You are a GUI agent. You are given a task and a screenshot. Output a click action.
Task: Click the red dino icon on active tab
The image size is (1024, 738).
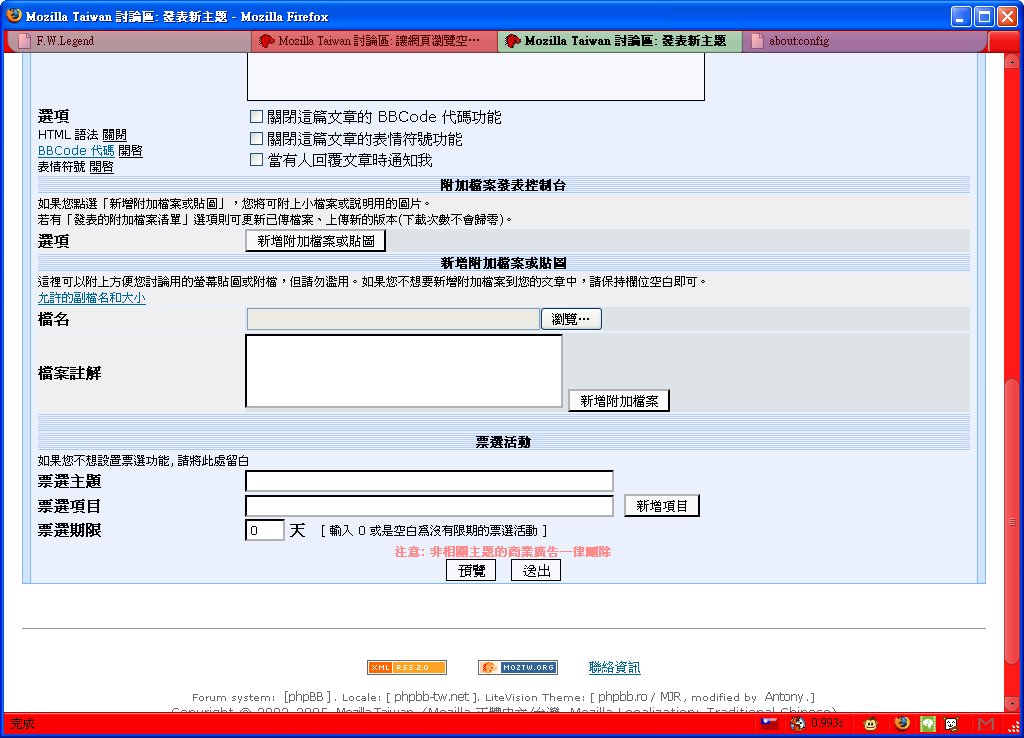pyautogui.click(x=512, y=41)
